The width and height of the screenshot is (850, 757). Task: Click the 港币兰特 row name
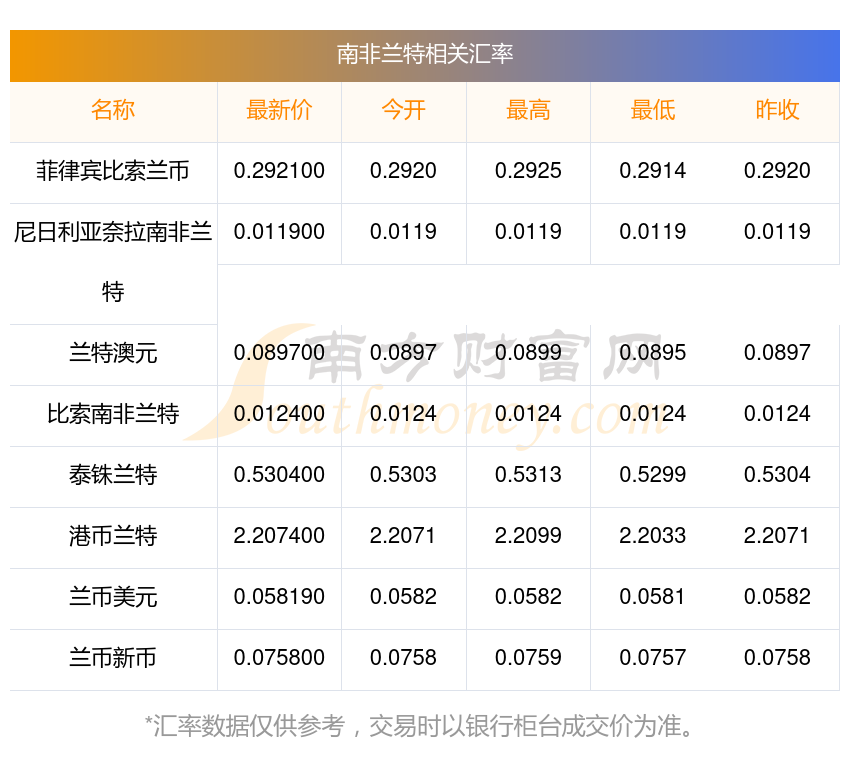pyautogui.click(x=113, y=536)
